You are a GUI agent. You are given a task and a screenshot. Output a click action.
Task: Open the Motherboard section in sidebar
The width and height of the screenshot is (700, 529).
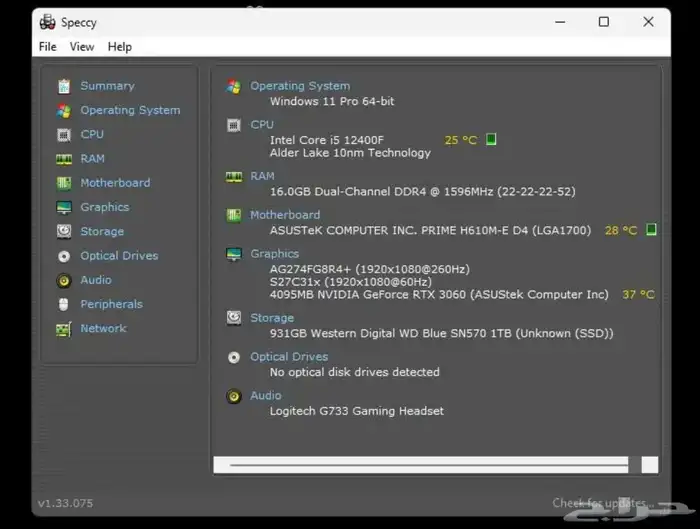[x=115, y=183]
